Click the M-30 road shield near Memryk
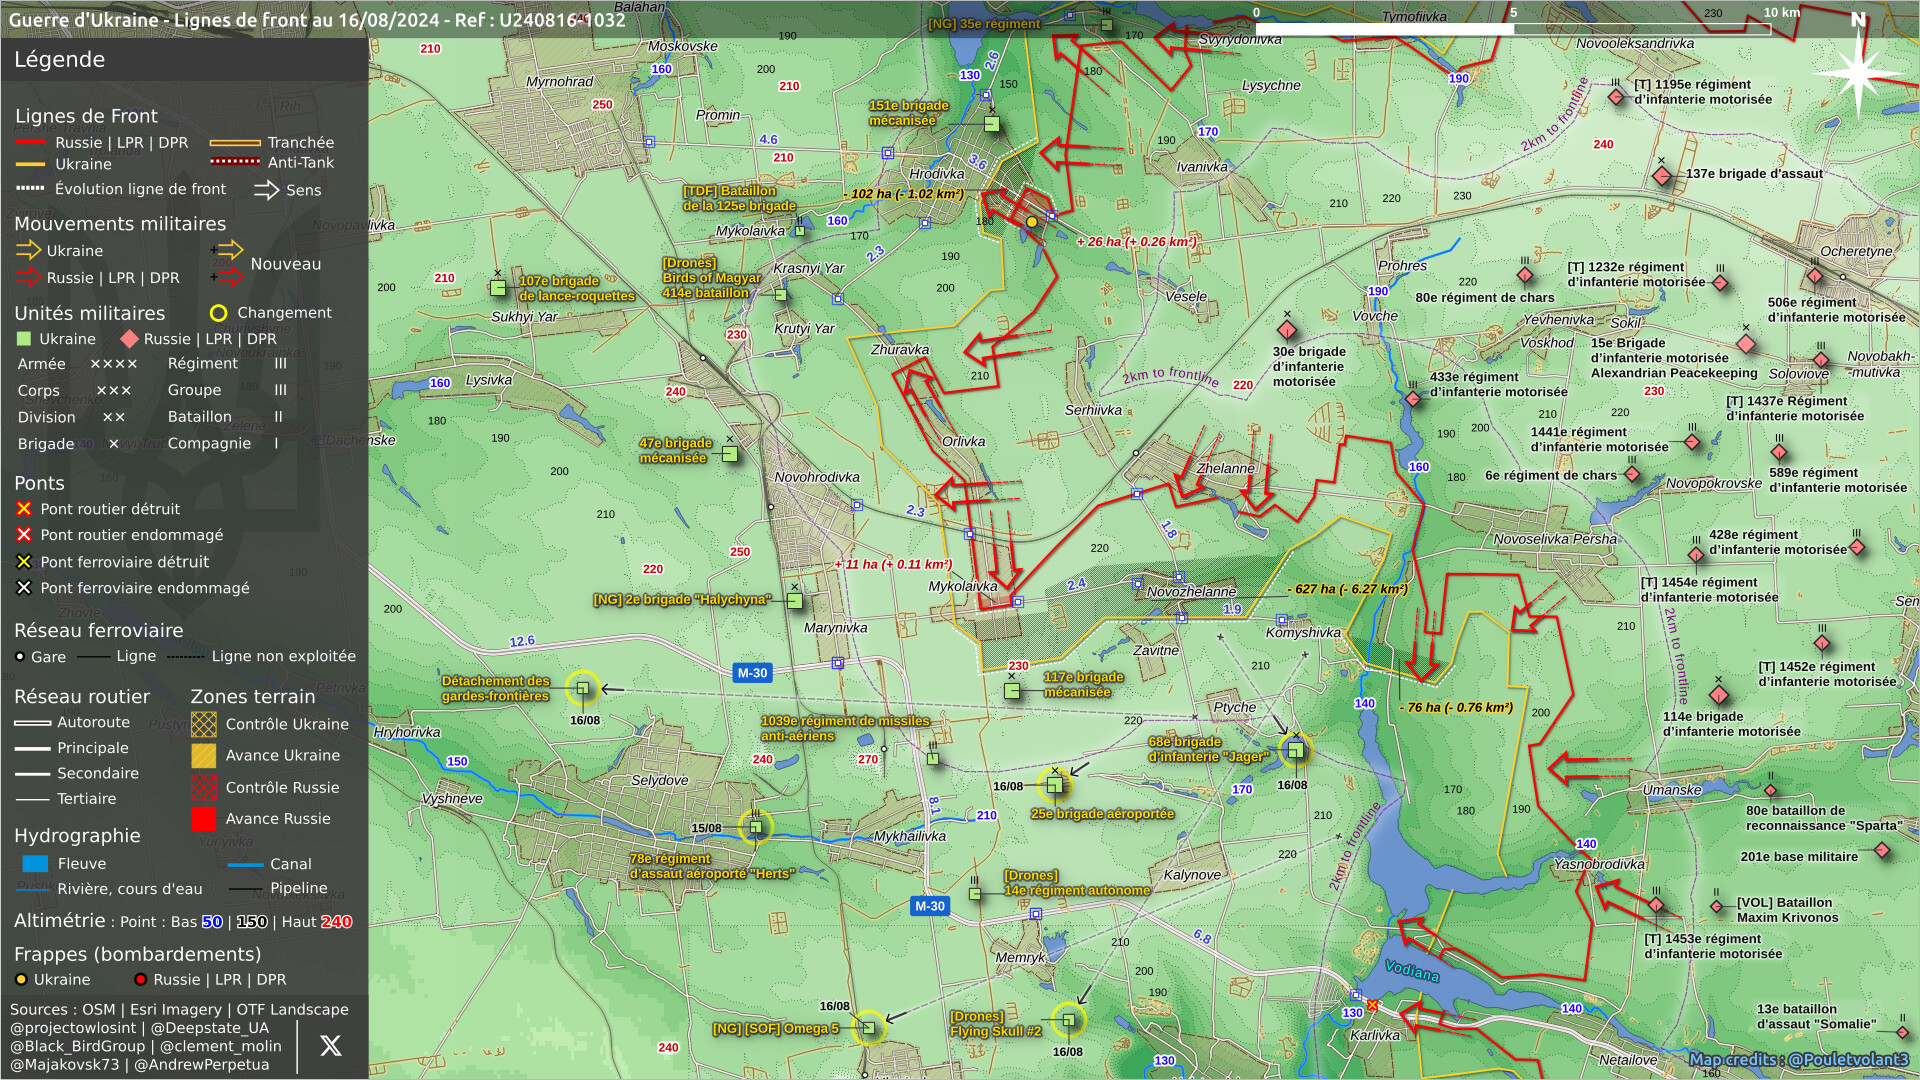Screen dimensions: 1920x1080 click(929, 906)
